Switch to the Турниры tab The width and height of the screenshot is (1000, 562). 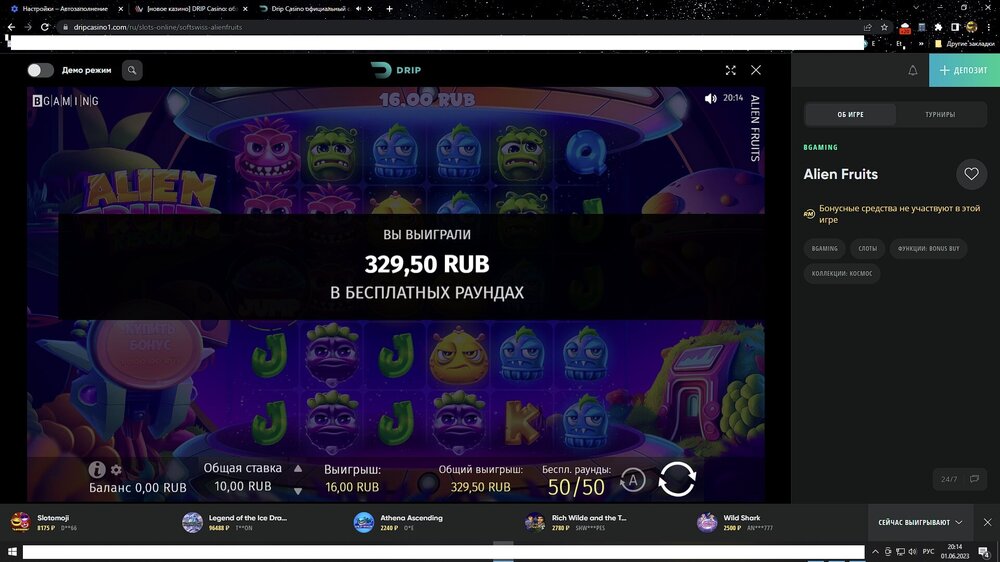click(940, 114)
